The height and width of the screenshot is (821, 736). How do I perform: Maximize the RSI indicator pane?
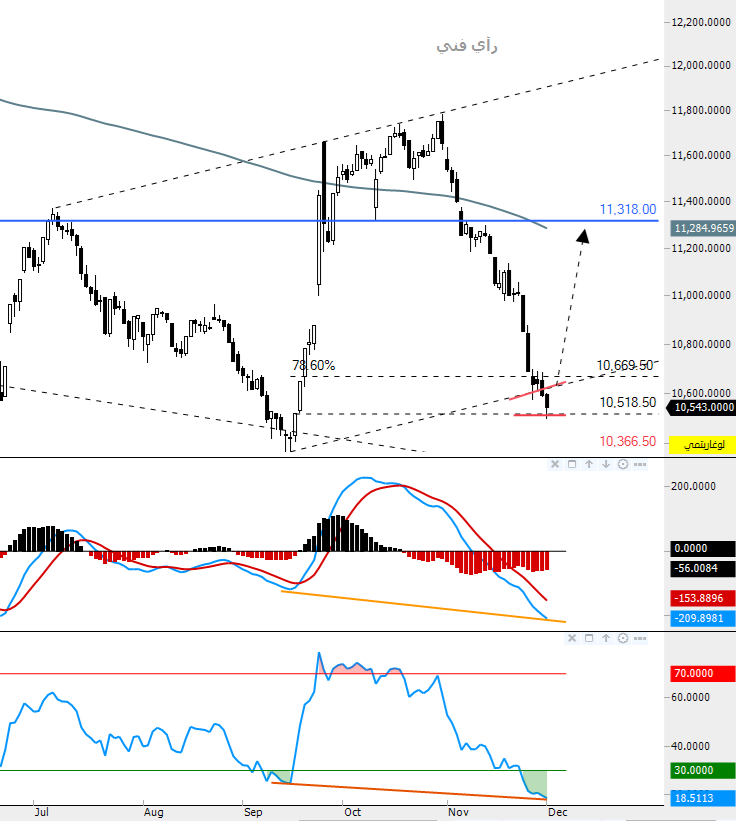589,638
